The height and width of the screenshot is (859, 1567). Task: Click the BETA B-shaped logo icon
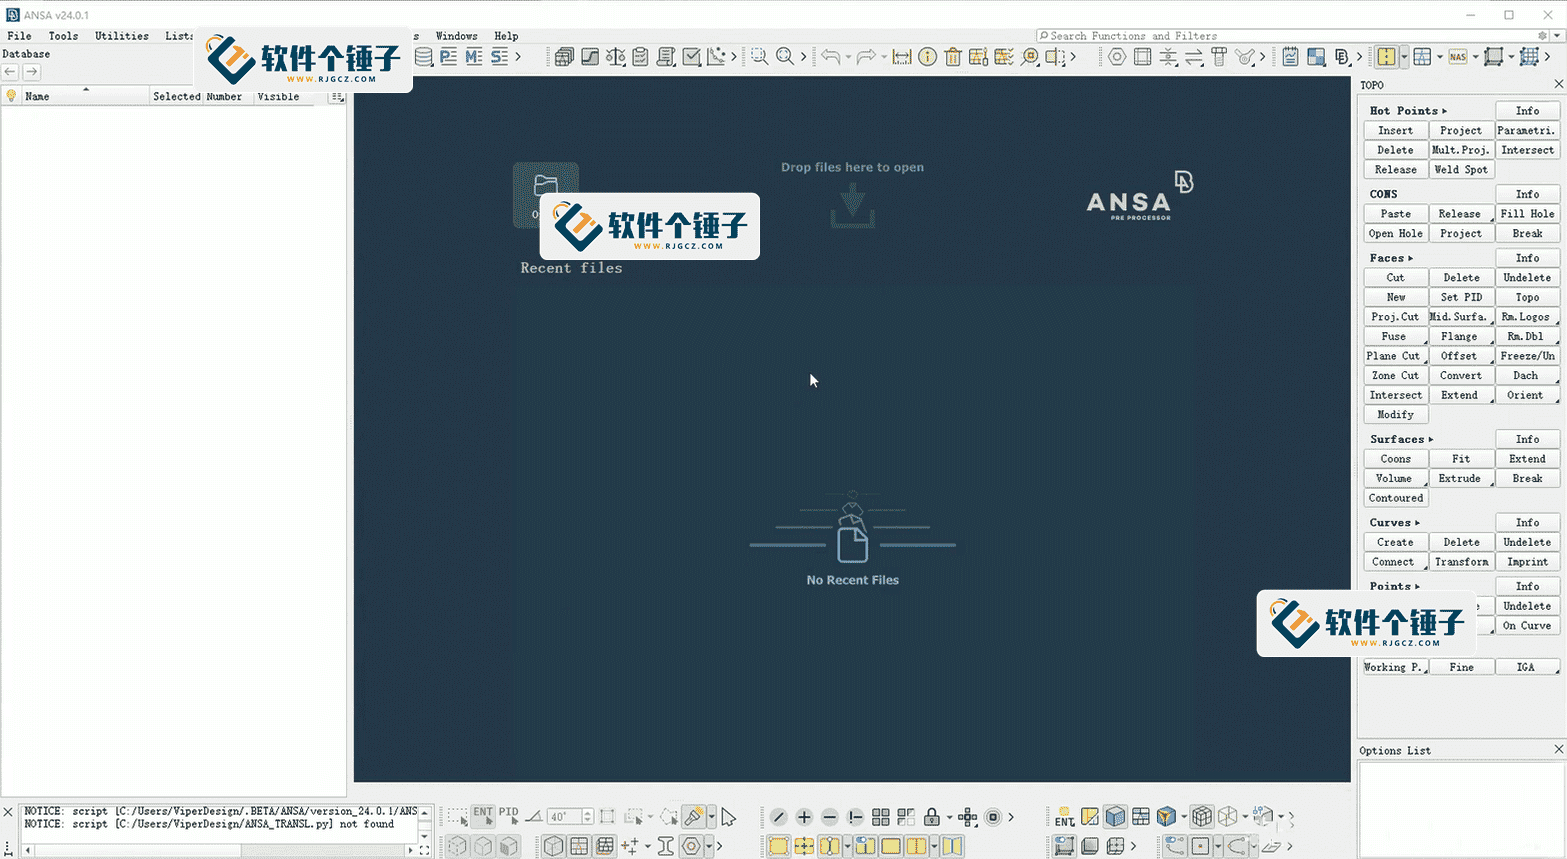point(1342,57)
